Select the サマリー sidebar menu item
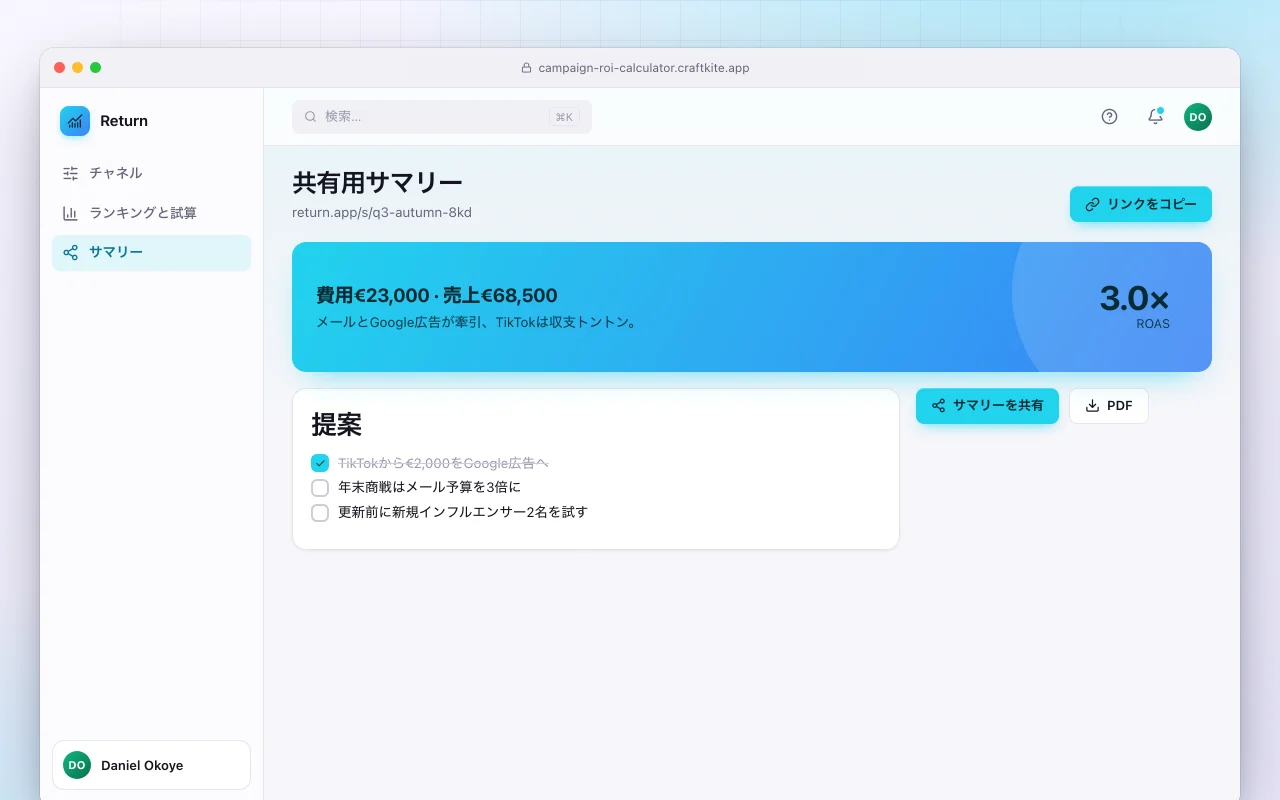This screenshot has height=800, width=1280. pos(151,253)
